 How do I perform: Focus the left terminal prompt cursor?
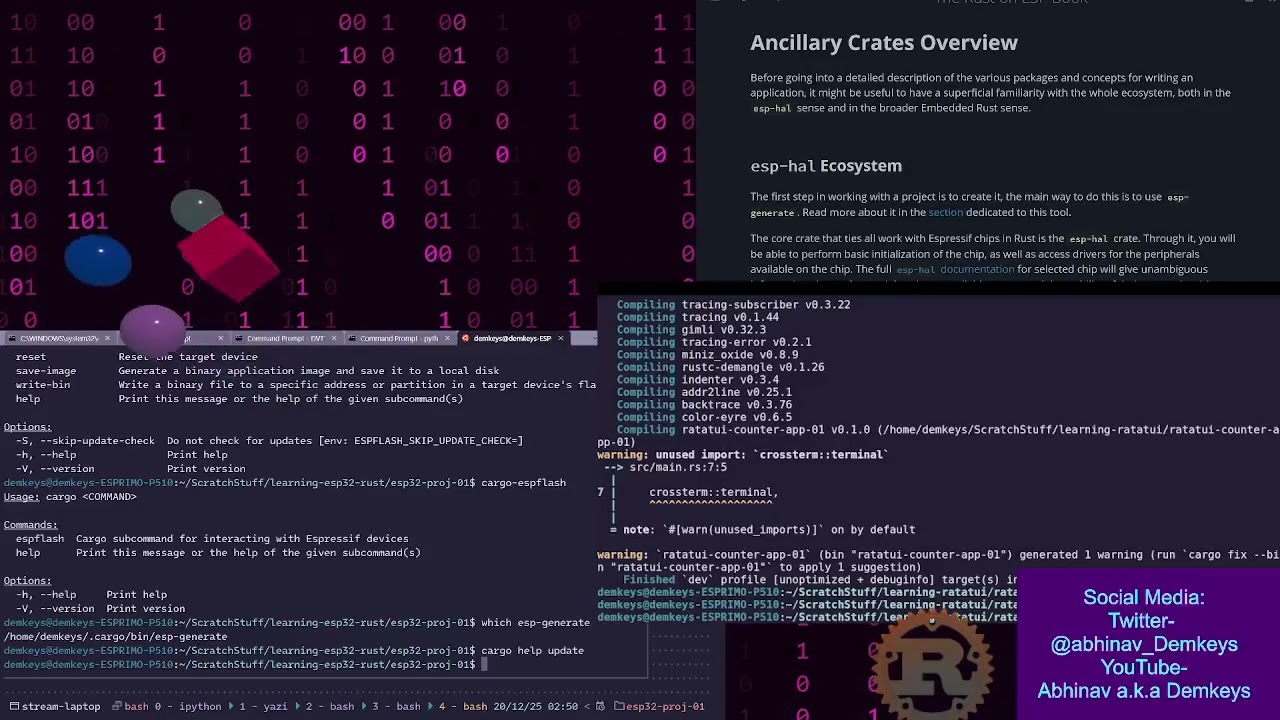coord(484,665)
